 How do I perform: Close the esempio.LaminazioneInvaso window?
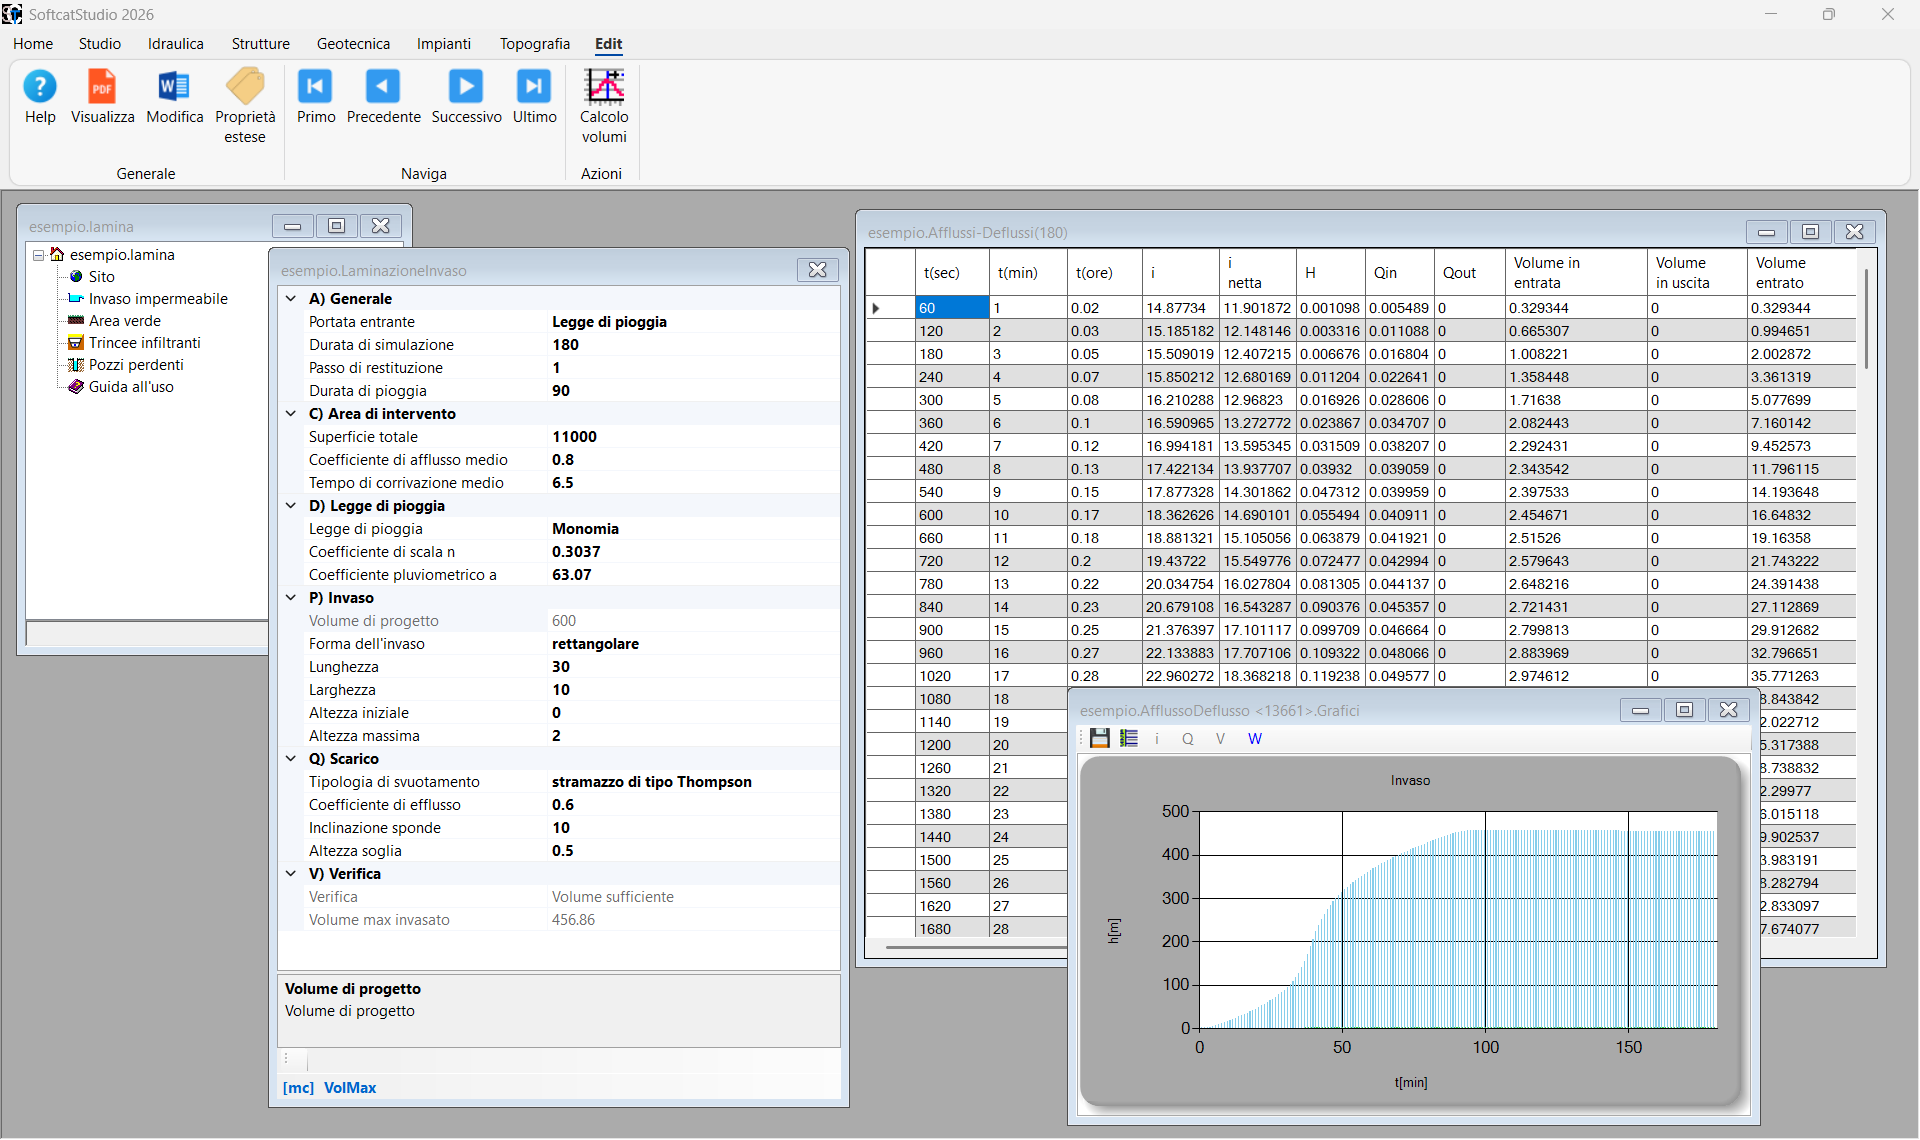817,270
